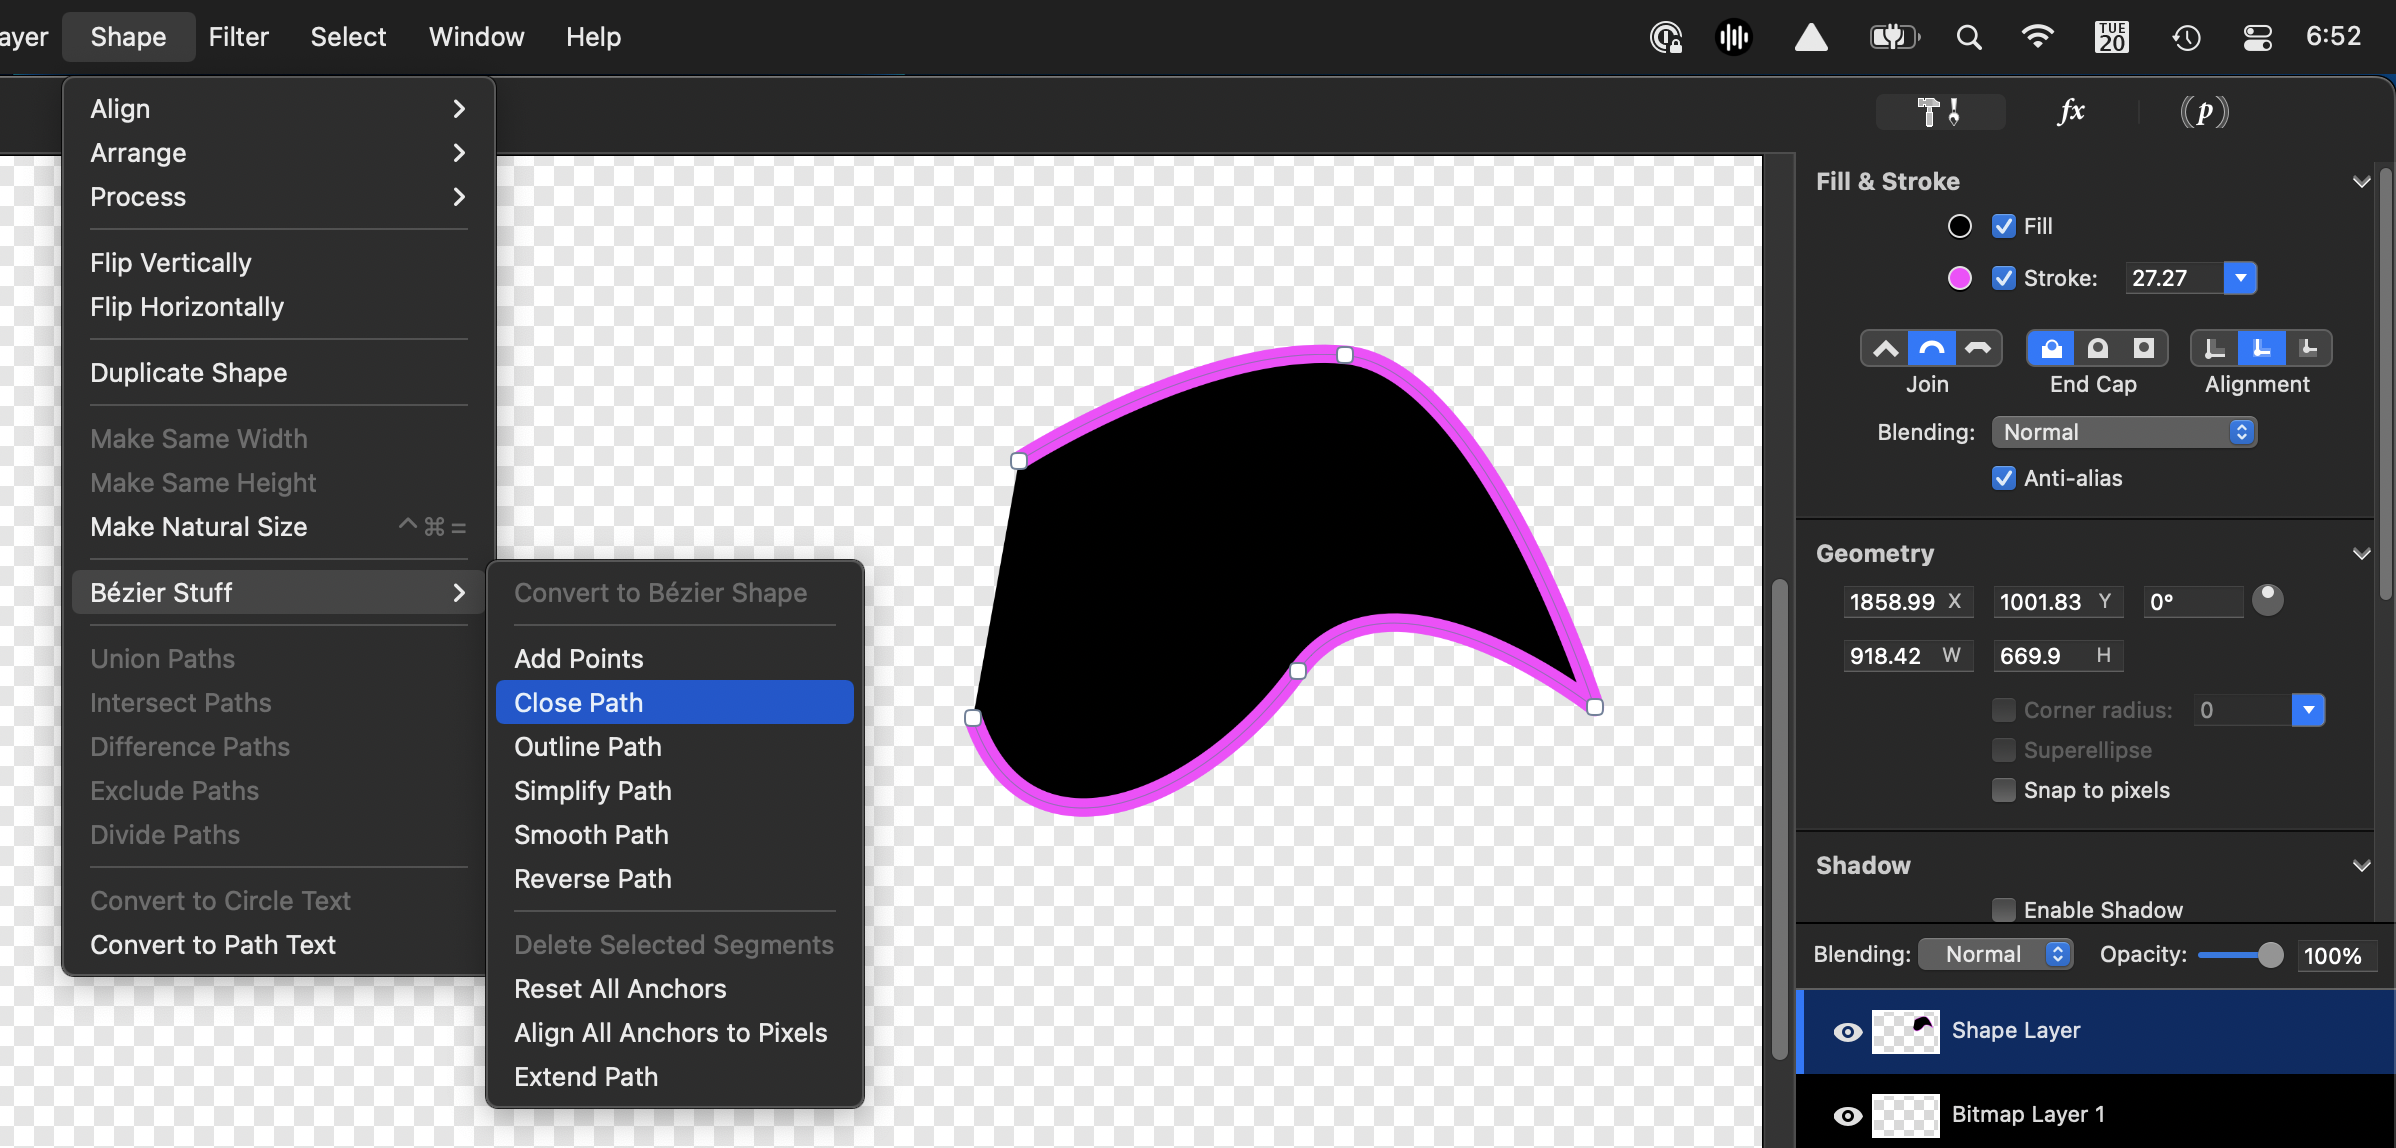Select the bevel join icon

tap(1977, 348)
